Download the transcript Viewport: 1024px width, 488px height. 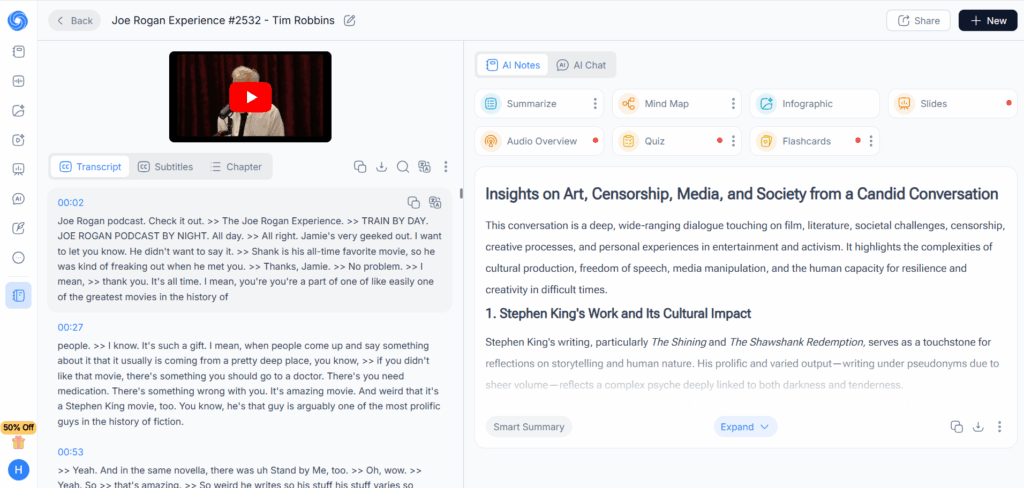tap(381, 167)
